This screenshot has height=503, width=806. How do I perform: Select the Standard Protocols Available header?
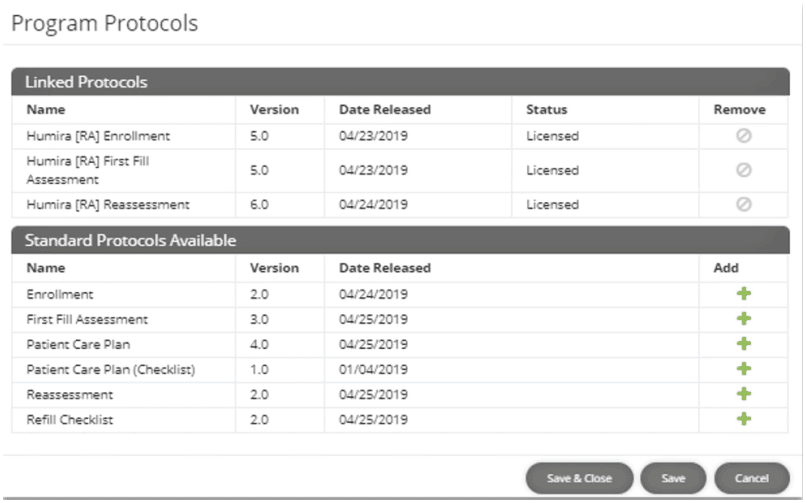[x=400, y=240]
